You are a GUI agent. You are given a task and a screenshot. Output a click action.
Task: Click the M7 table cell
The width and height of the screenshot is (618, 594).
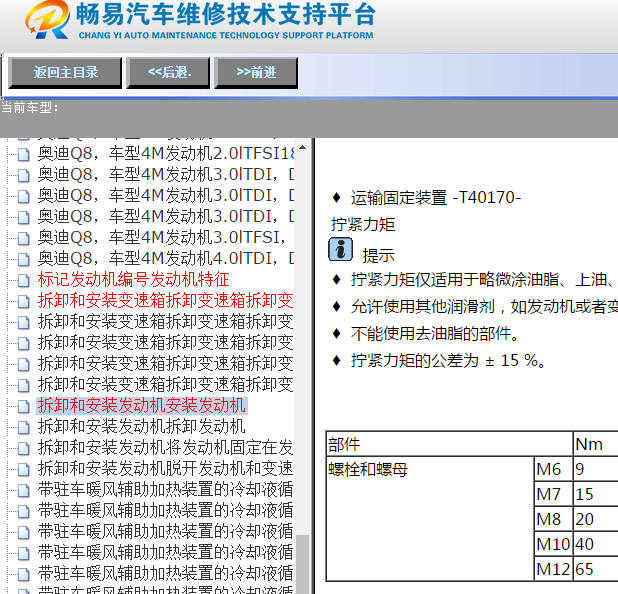pyautogui.click(x=553, y=494)
